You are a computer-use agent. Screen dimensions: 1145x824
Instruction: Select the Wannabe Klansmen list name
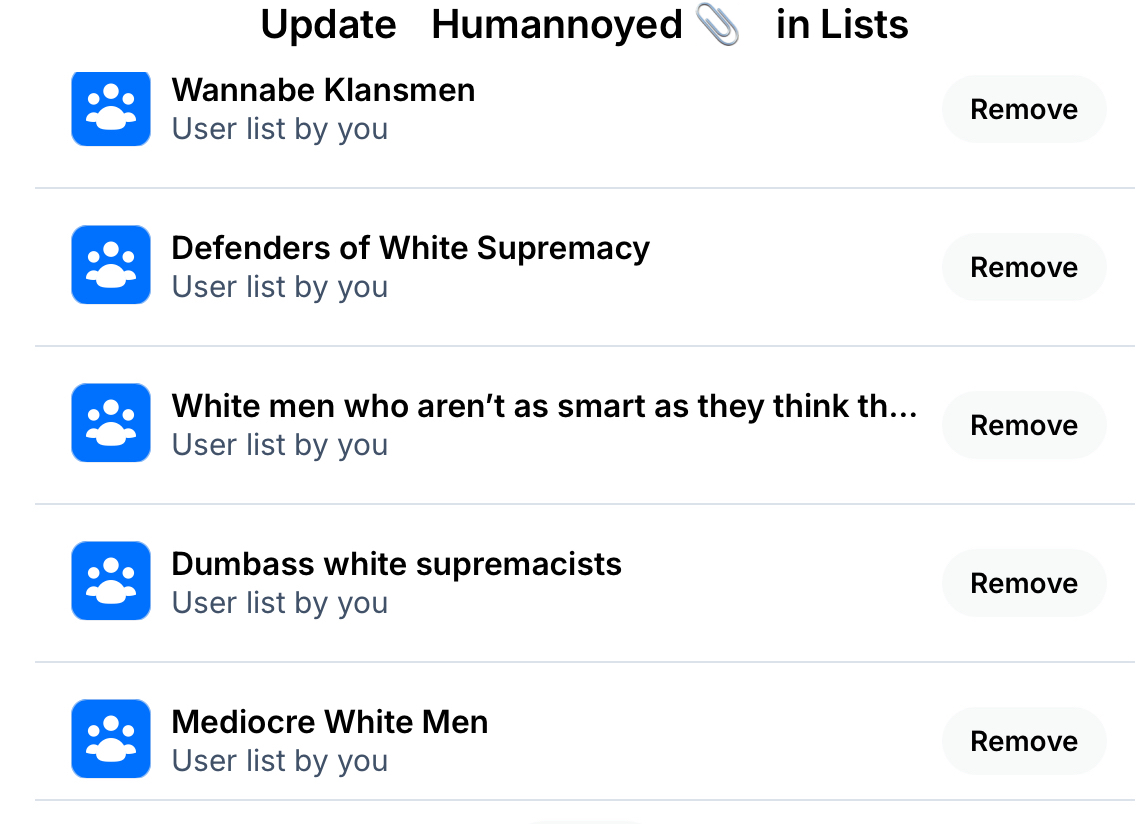point(323,90)
